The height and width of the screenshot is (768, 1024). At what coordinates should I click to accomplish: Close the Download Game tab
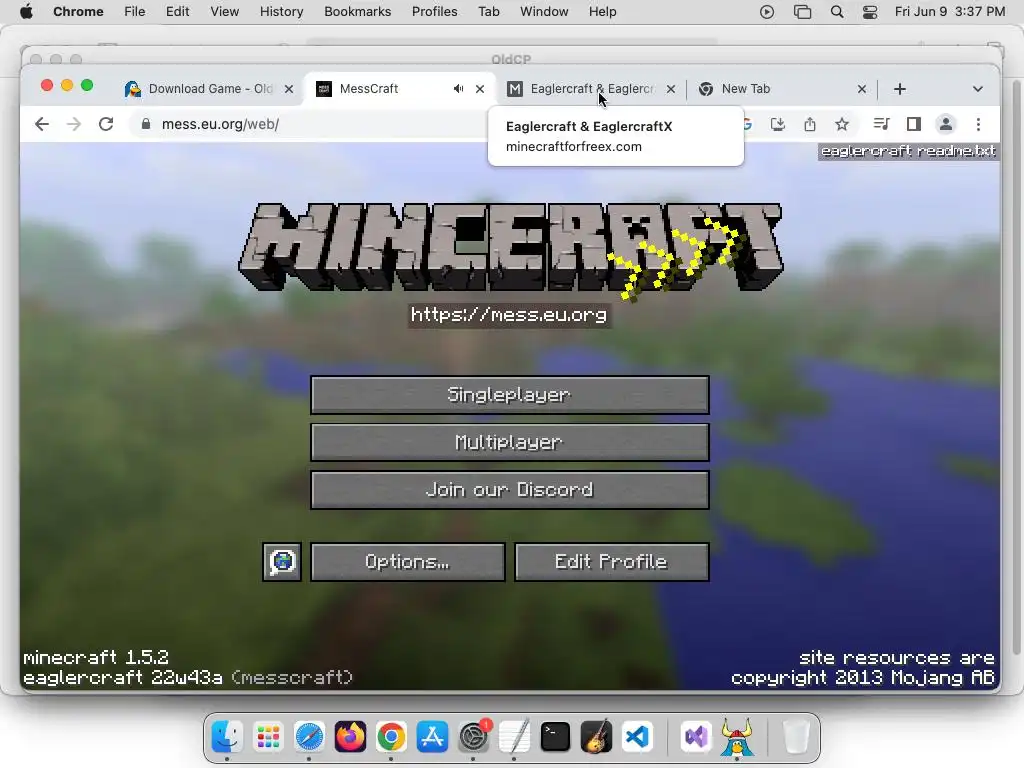point(289,89)
